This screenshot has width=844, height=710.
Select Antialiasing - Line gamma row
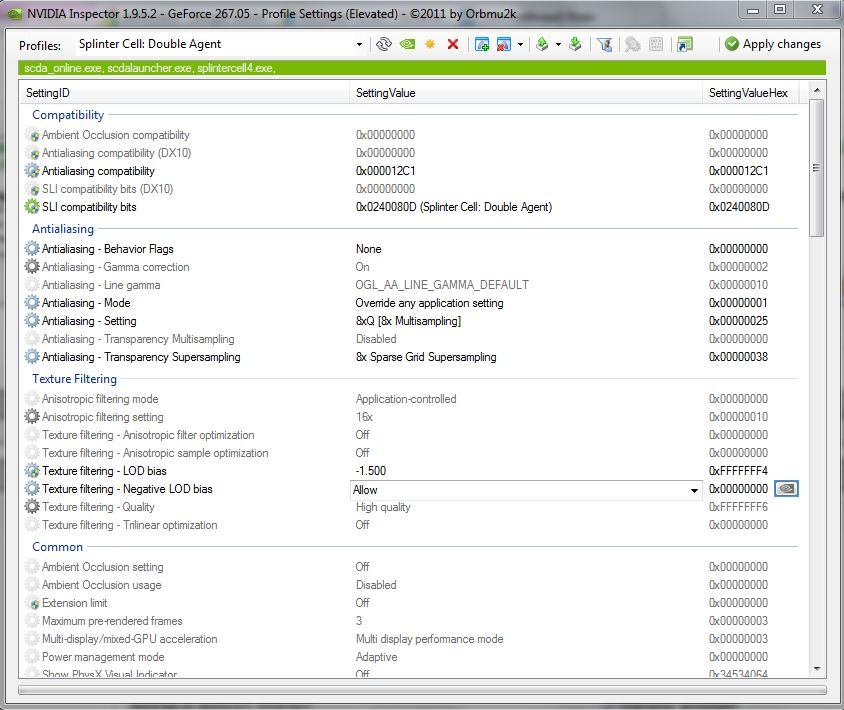pyautogui.click(x=409, y=285)
